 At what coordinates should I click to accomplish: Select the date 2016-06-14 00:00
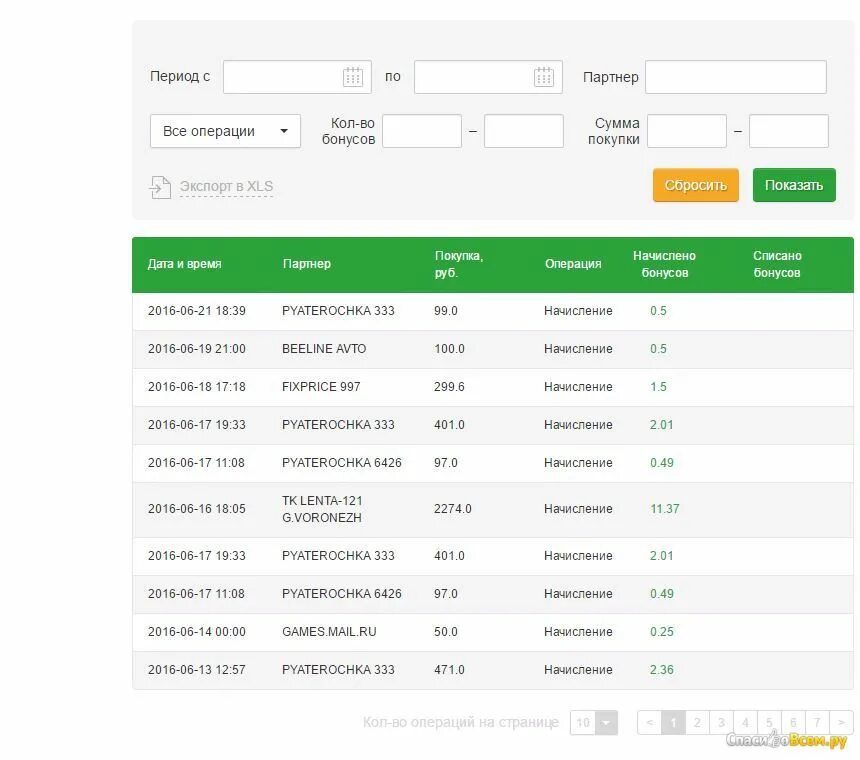pyautogui.click(x=197, y=632)
